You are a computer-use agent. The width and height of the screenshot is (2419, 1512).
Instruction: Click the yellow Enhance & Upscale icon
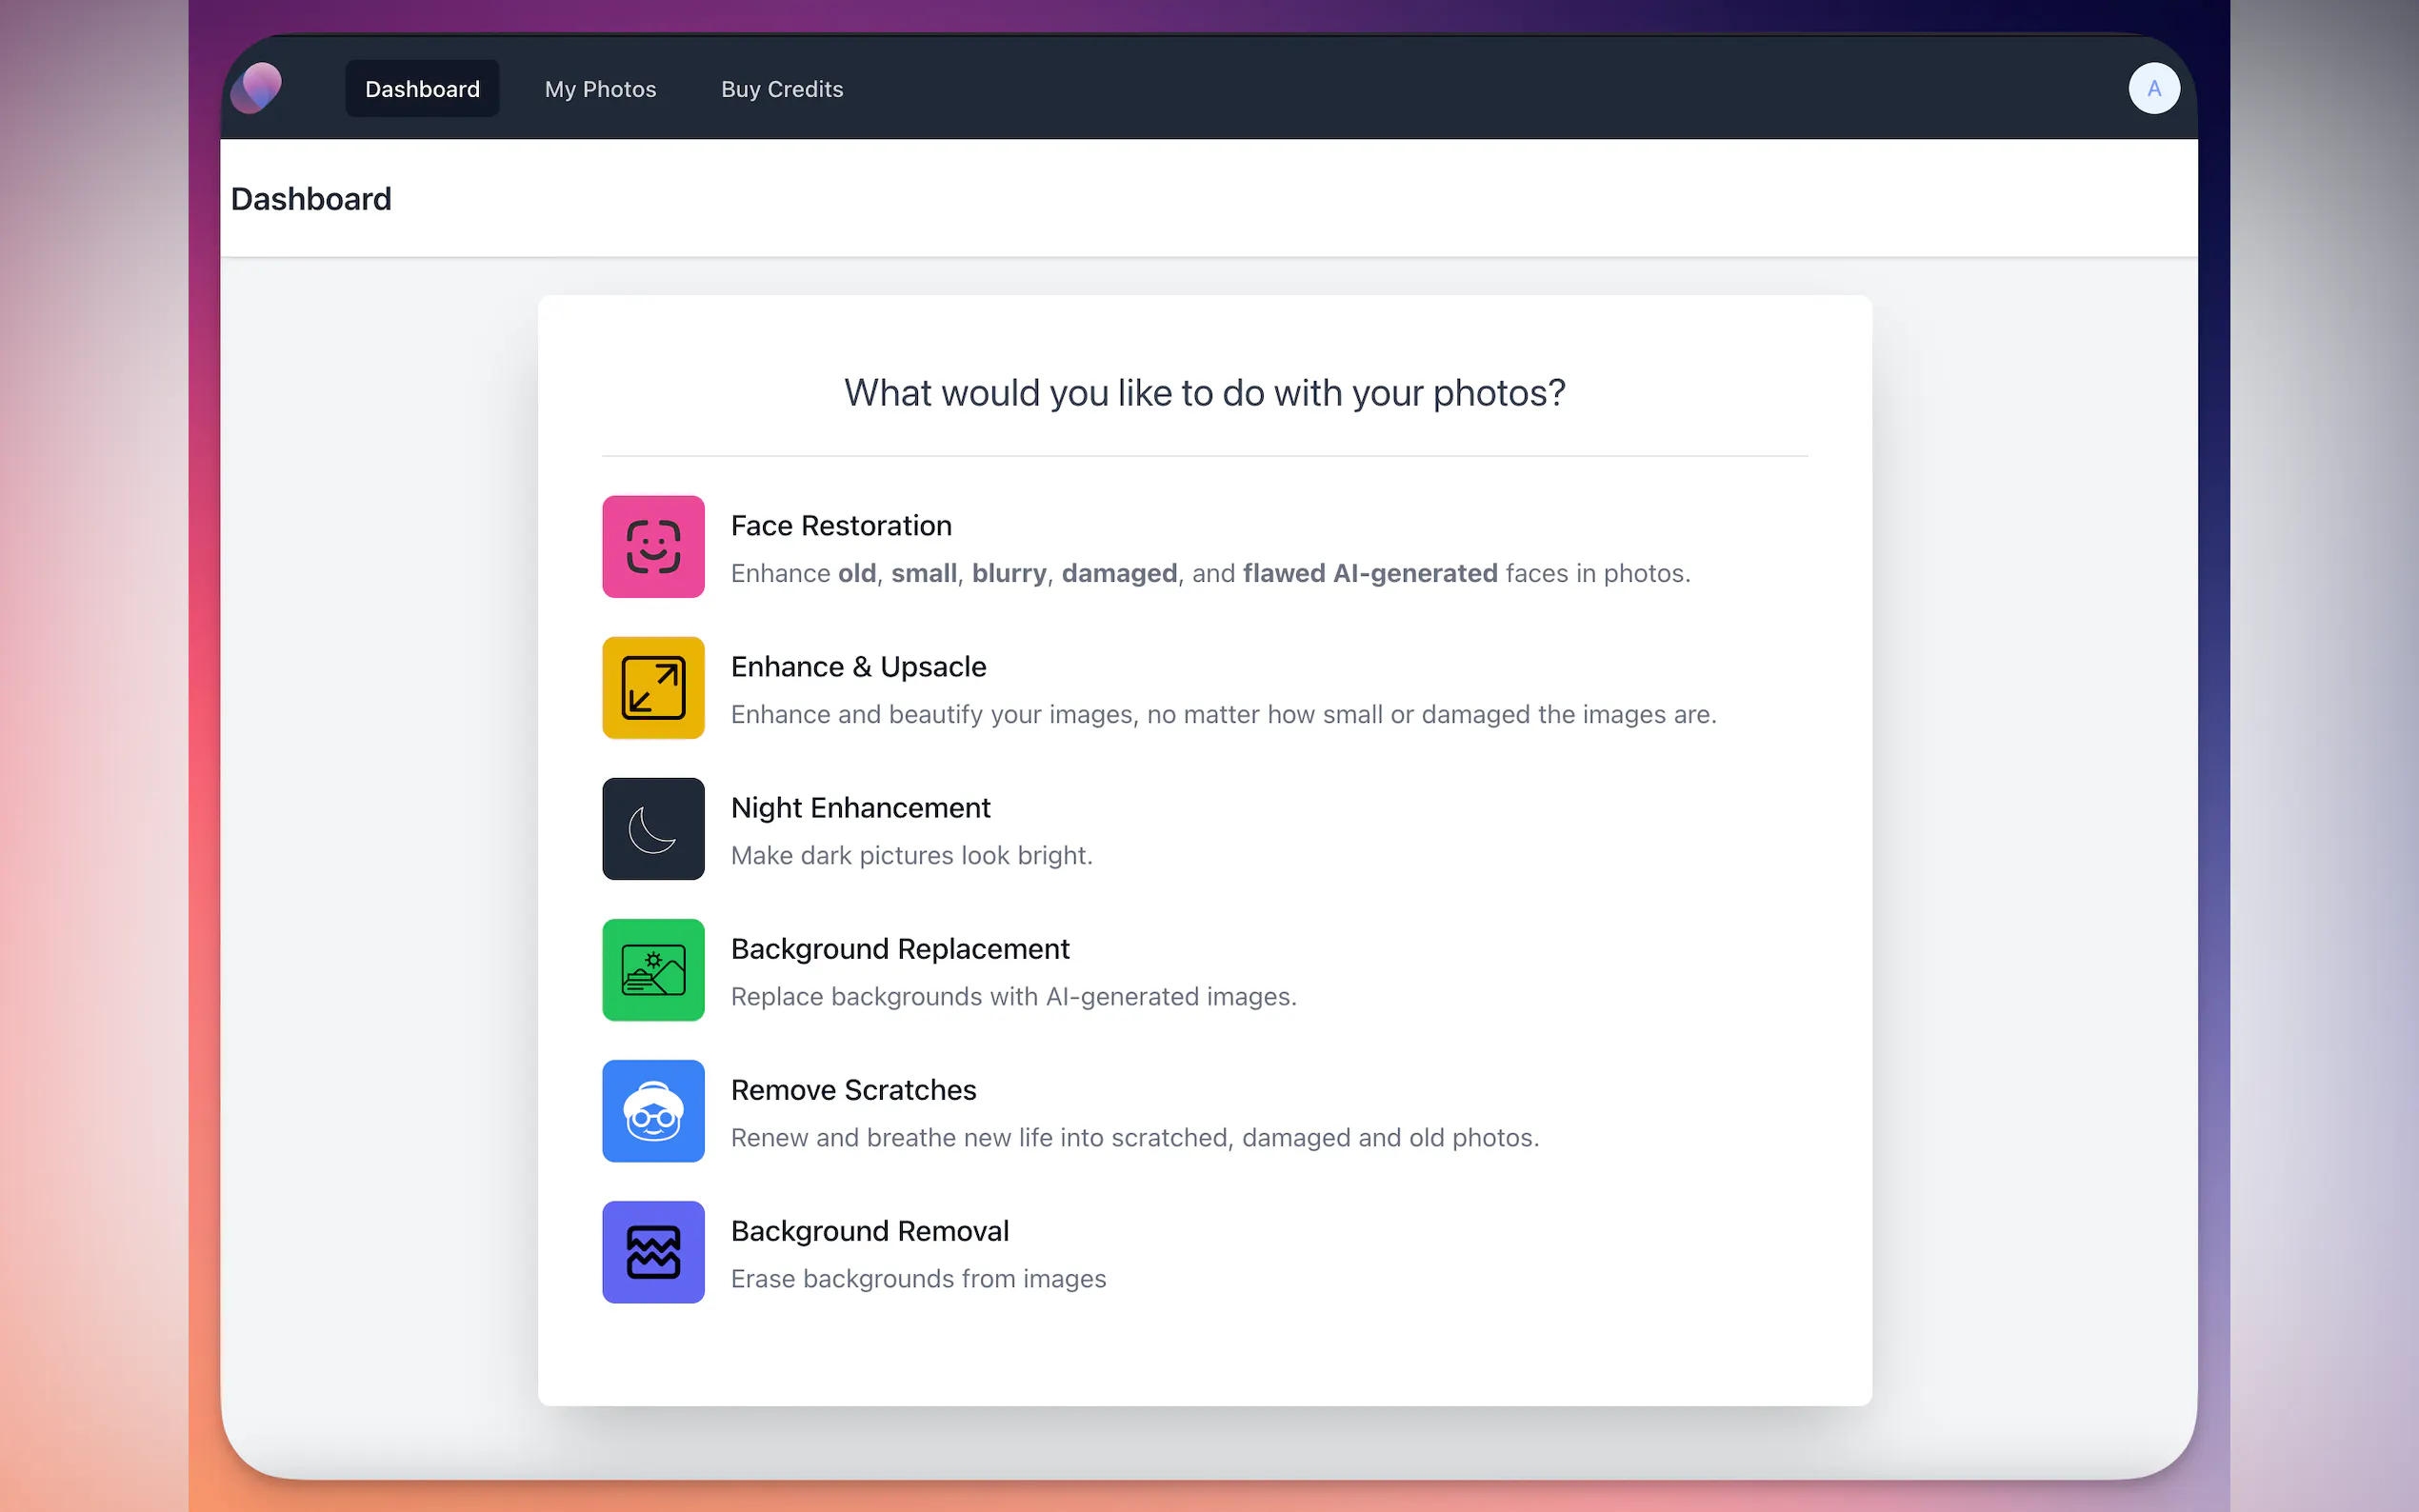click(653, 688)
